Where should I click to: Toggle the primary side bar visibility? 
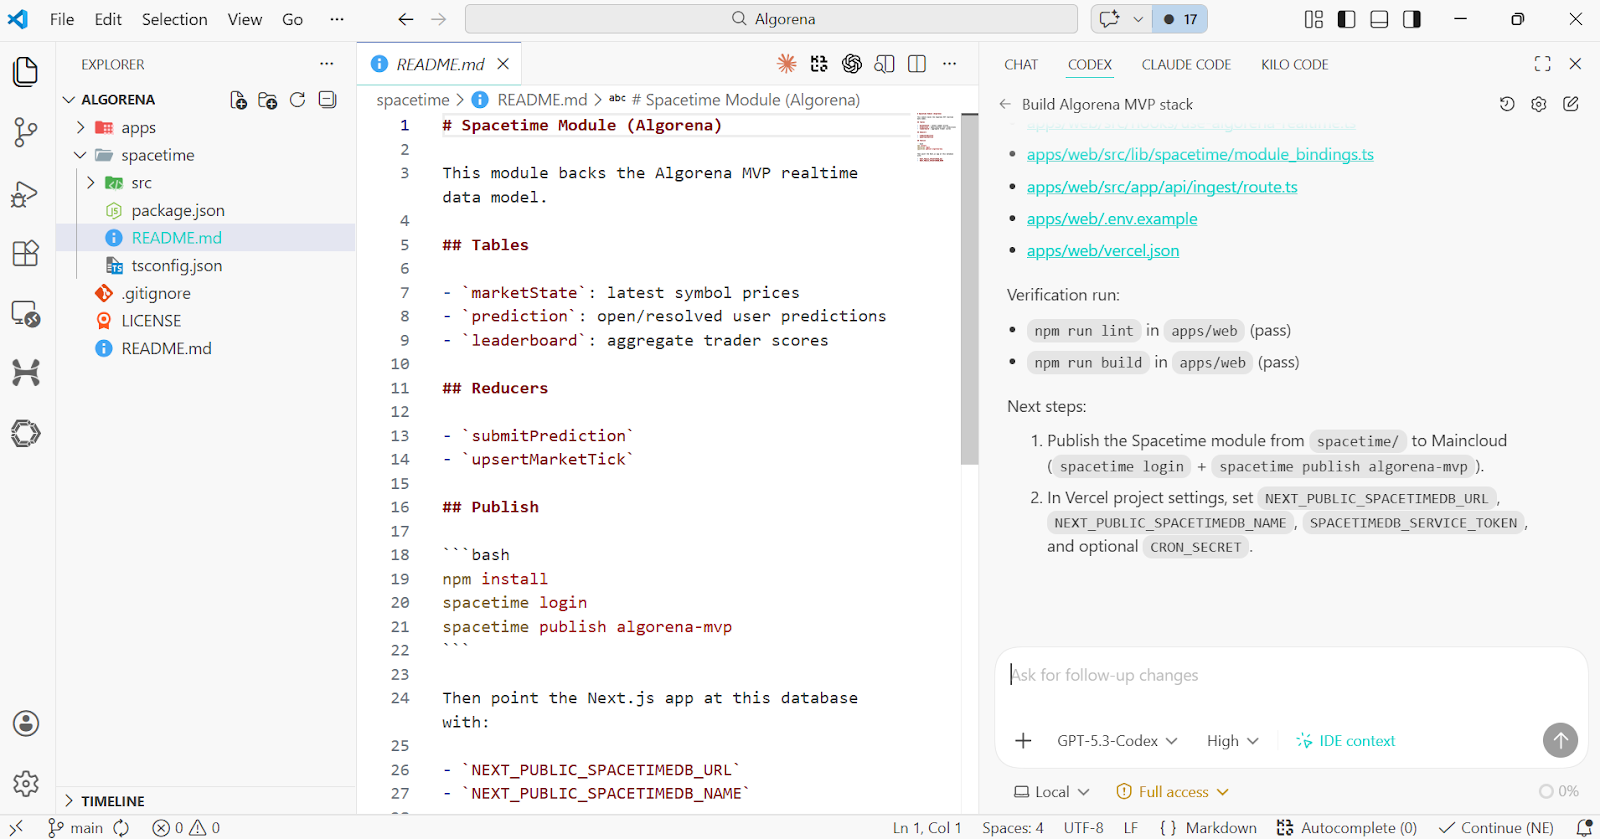pos(1346,19)
